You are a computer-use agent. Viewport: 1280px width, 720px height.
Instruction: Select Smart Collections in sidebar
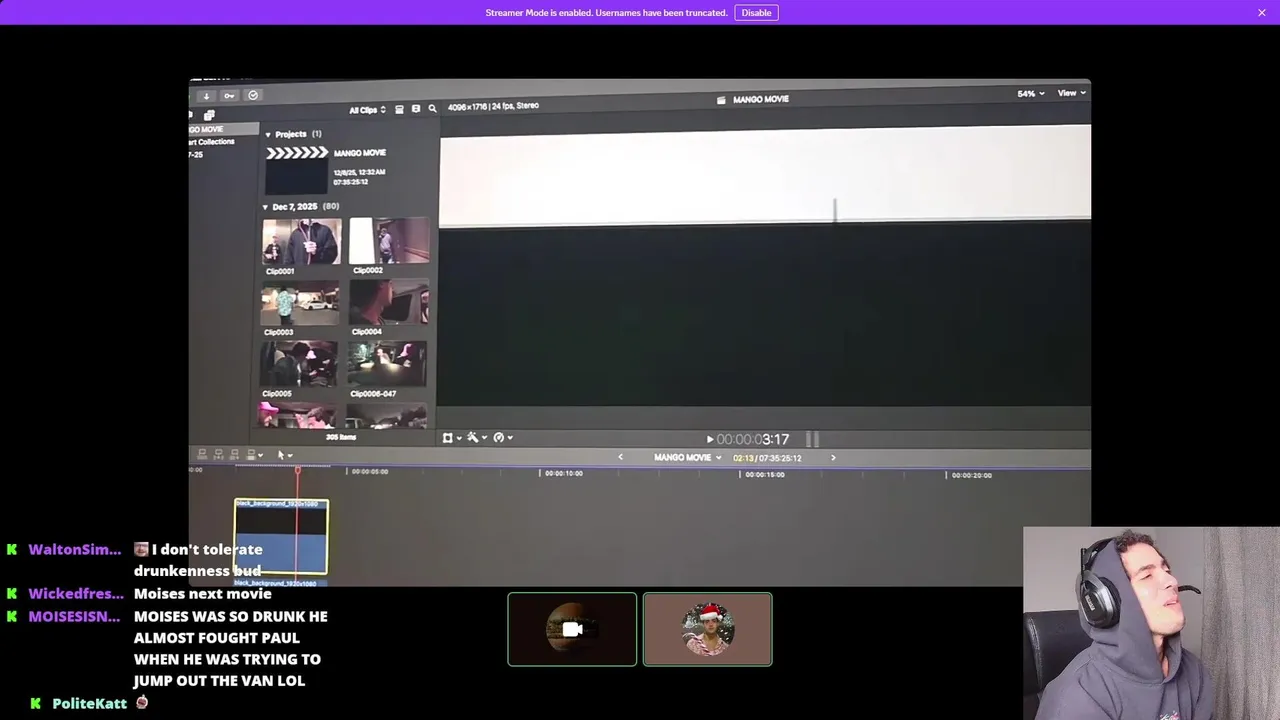211,141
